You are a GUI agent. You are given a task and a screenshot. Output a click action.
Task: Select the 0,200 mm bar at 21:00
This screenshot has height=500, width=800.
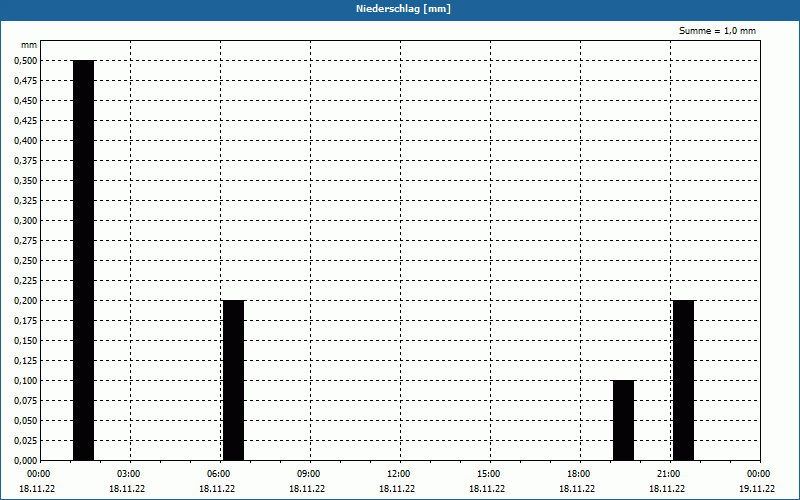(x=684, y=380)
